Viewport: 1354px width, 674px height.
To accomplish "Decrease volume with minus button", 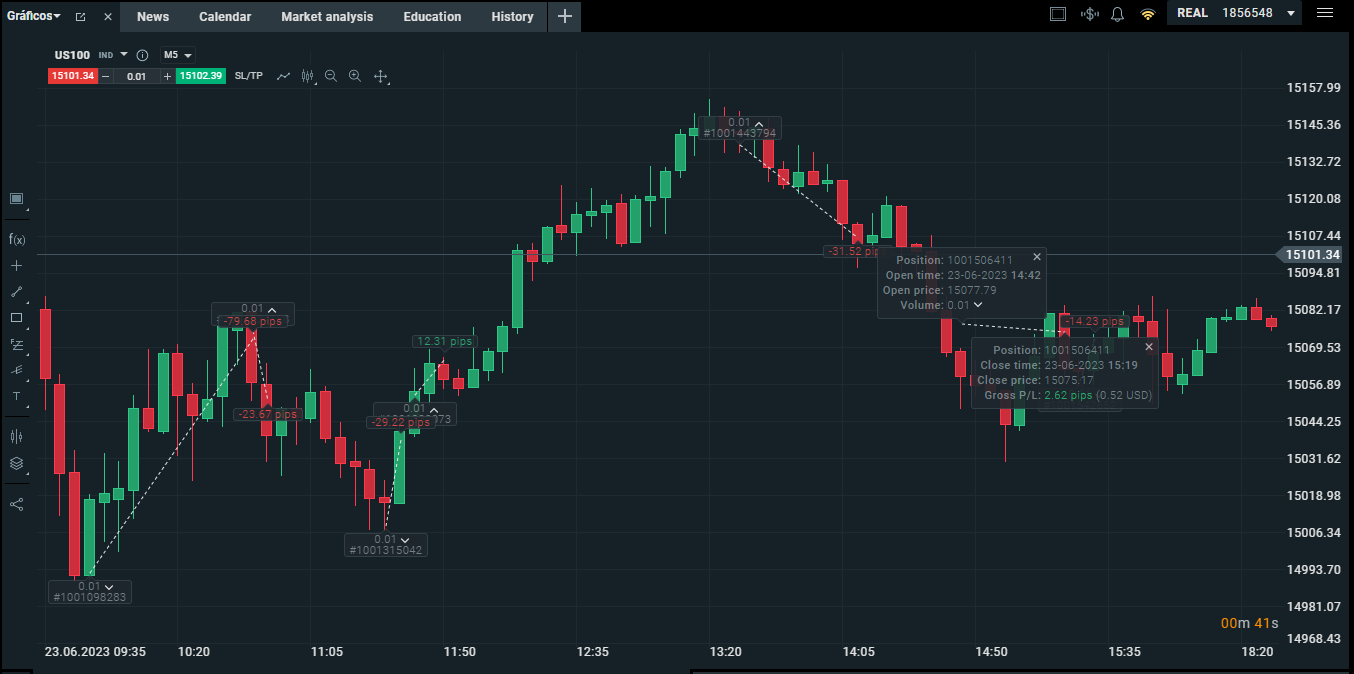I will point(106,76).
